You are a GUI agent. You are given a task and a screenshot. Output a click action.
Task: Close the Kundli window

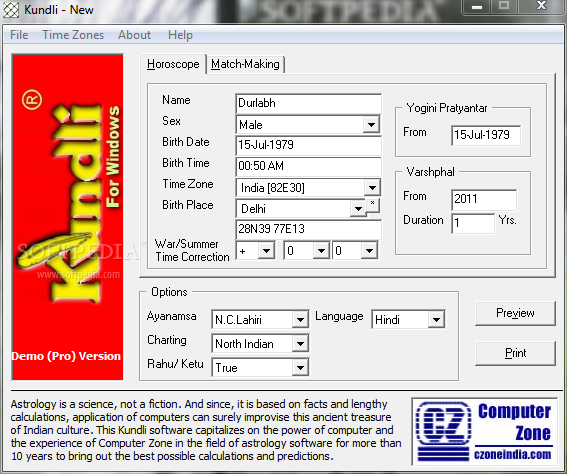(x=541, y=6)
